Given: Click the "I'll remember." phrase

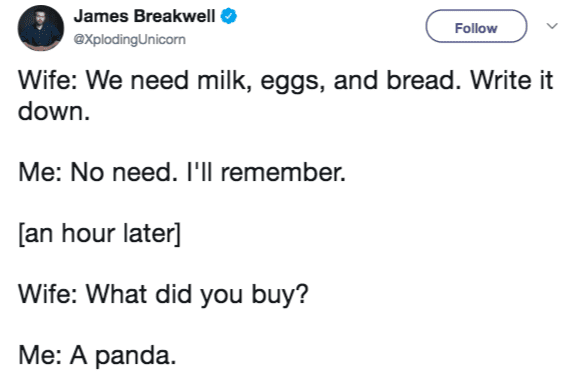Looking at the screenshot, I should (266, 172).
